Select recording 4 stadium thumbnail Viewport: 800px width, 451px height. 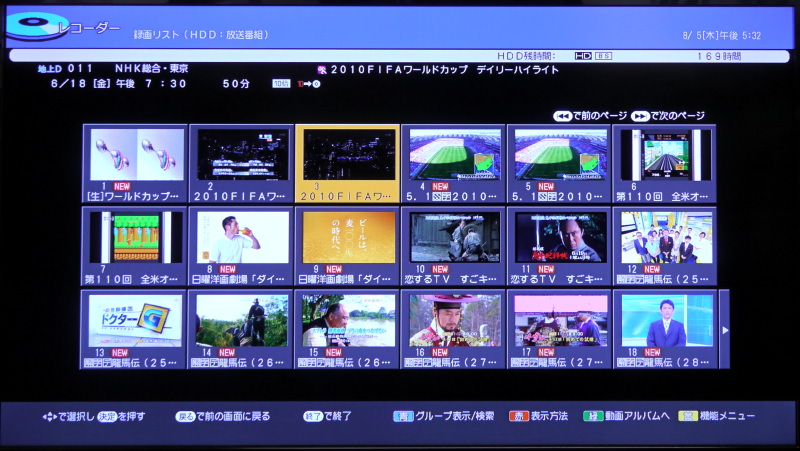tap(455, 154)
